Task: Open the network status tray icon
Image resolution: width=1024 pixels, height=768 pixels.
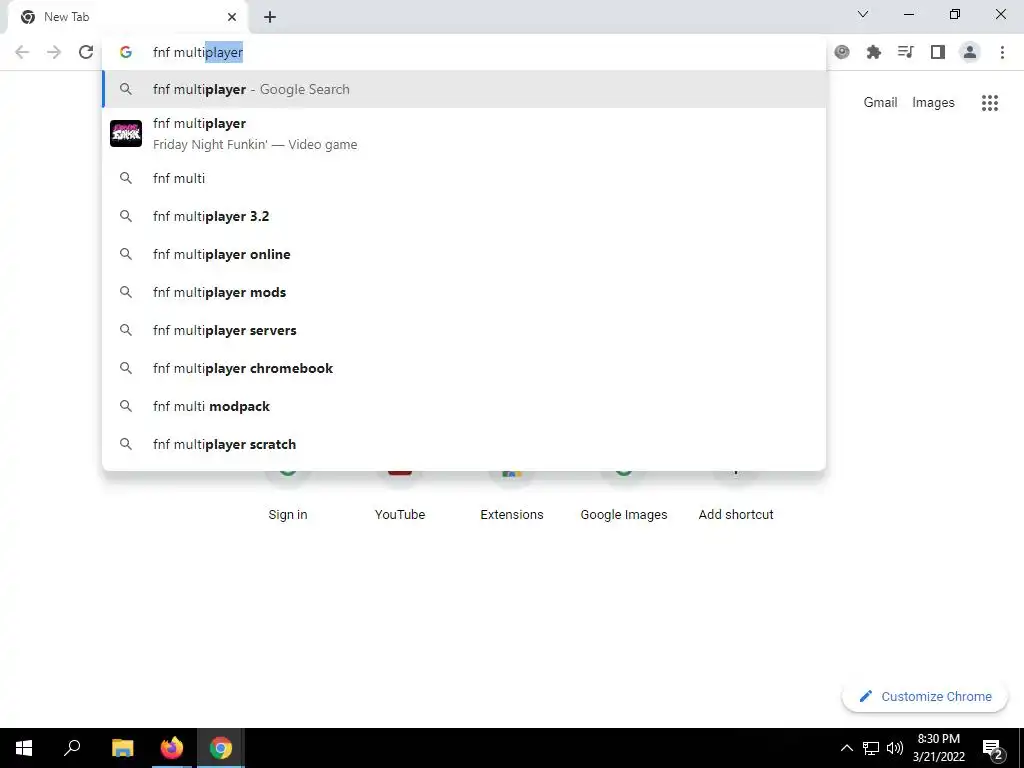Action: (x=871, y=748)
